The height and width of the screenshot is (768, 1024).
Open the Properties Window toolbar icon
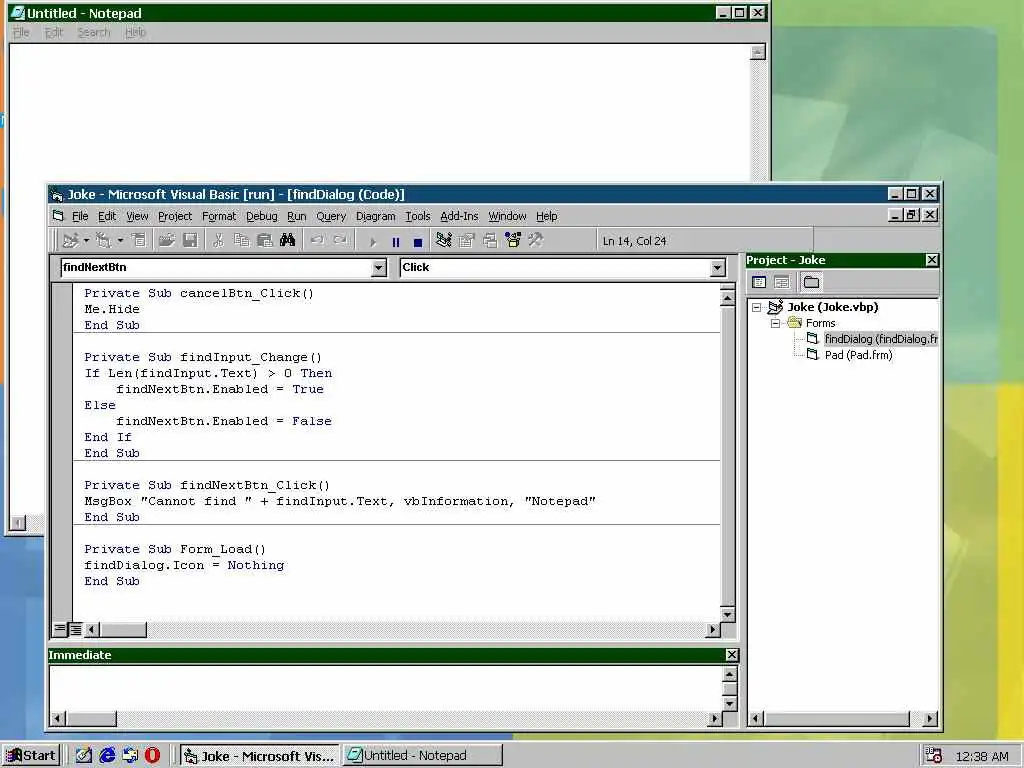[x=467, y=241]
